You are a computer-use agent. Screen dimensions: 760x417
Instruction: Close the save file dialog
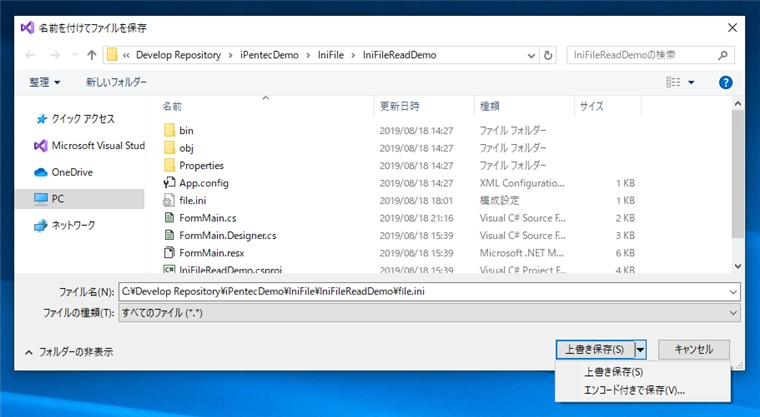pyautogui.click(x=732, y=28)
